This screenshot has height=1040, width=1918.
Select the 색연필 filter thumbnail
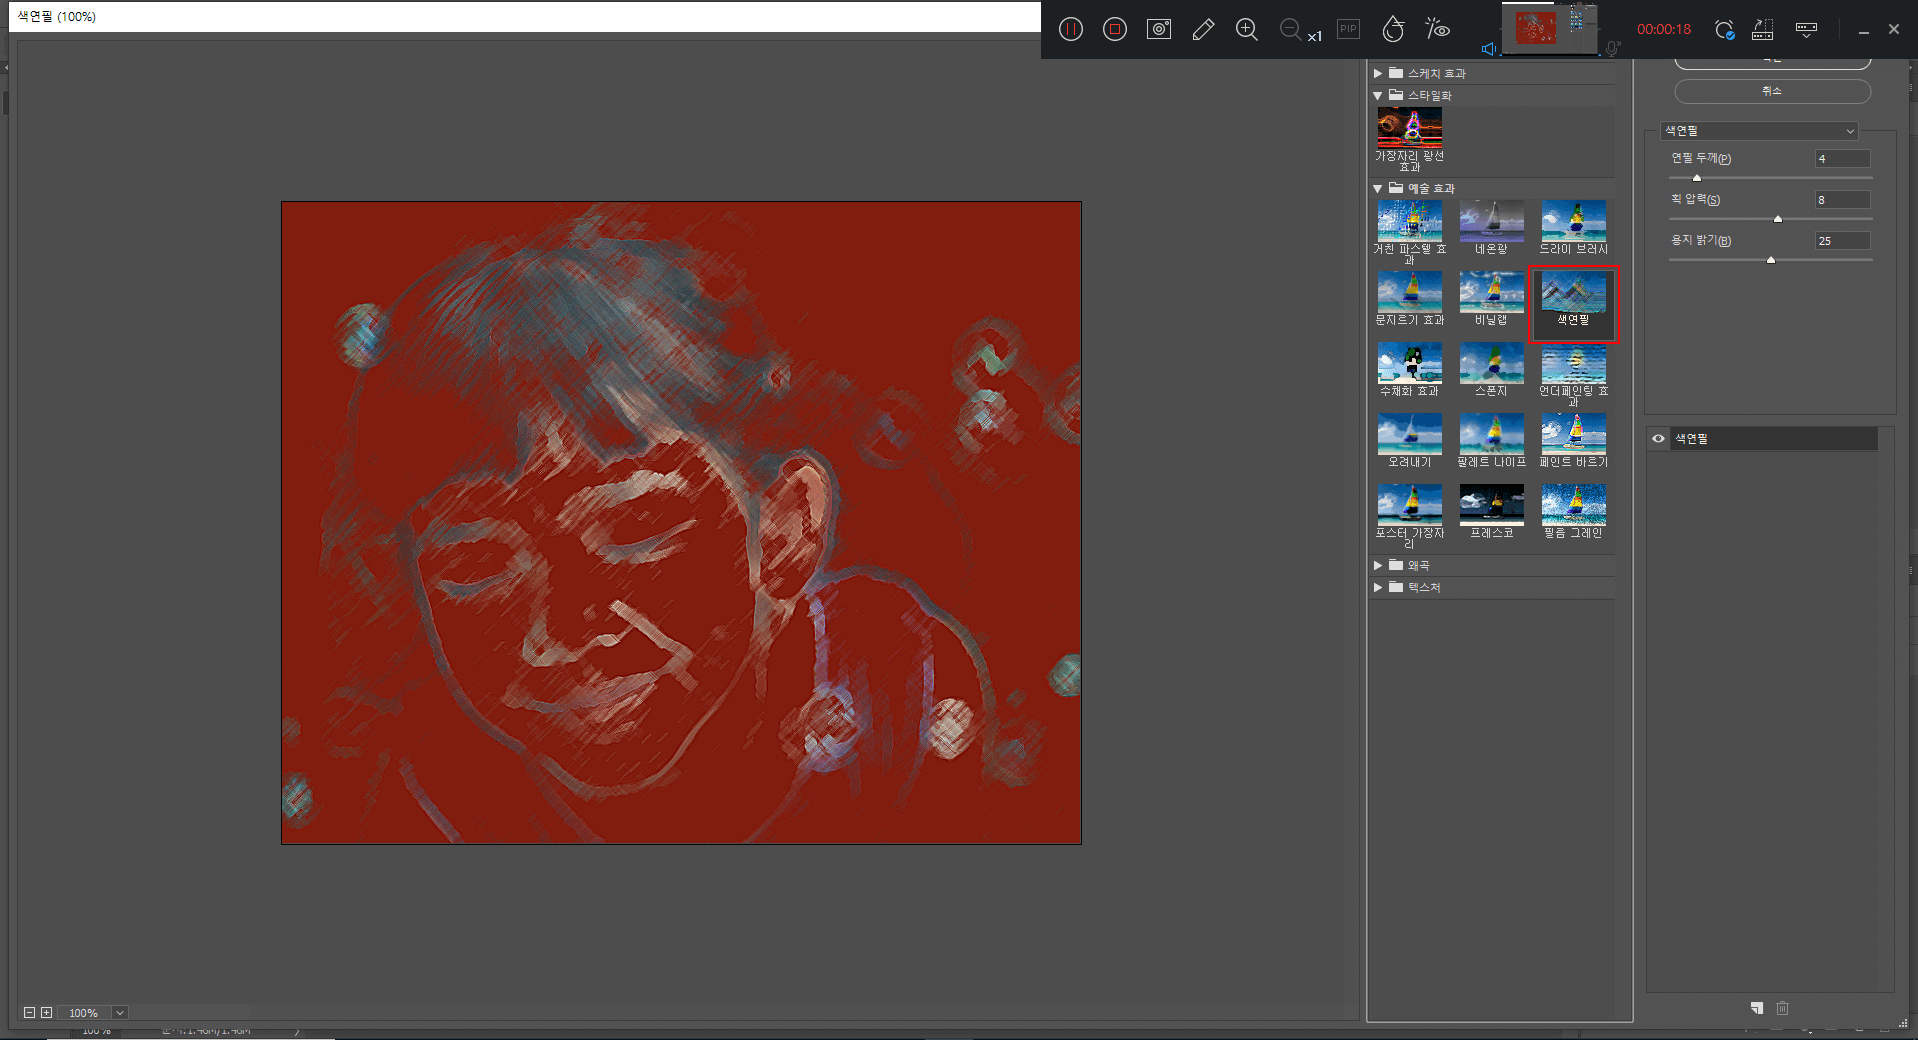click(x=1573, y=291)
